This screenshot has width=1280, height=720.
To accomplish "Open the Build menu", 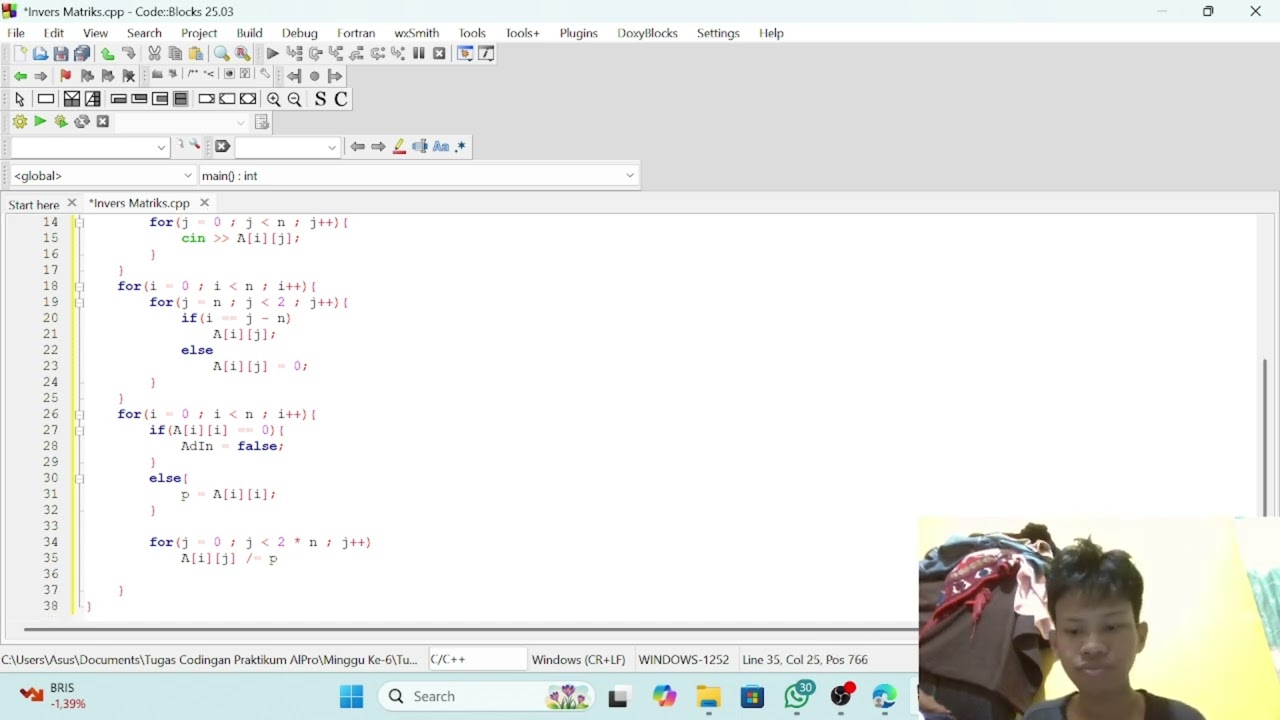I will [x=249, y=33].
